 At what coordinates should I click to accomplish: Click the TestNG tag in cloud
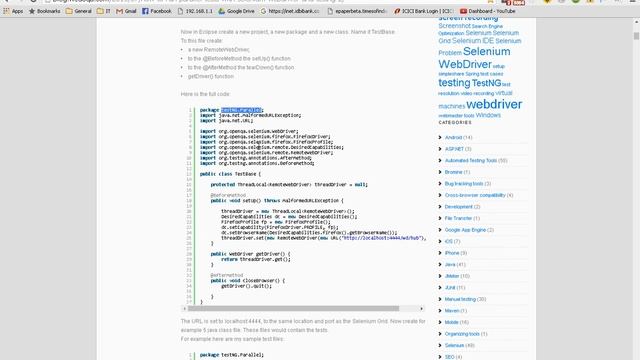point(487,83)
